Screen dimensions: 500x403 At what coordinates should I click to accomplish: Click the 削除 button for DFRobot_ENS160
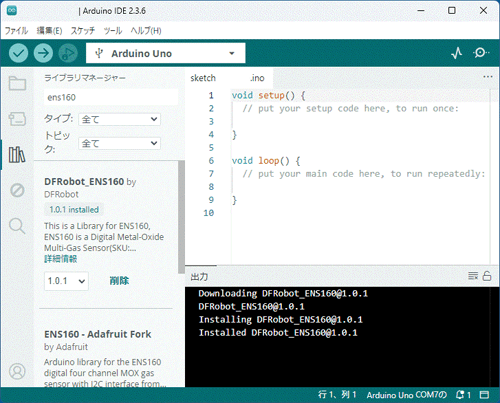(119, 281)
